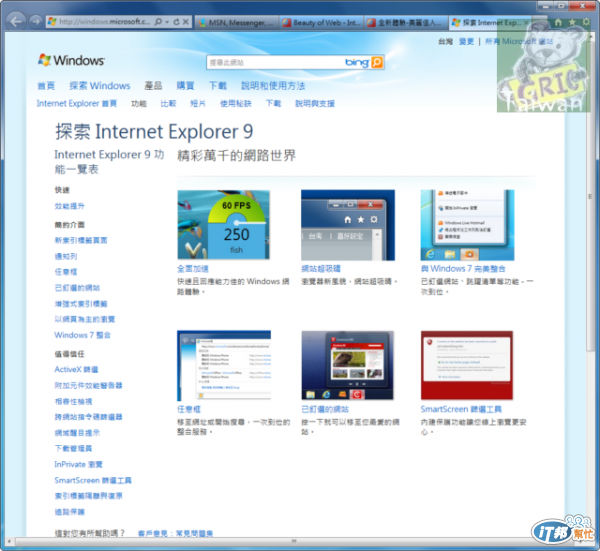The width and height of the screenshot is (600, 551).
Task: Open the 購買 navigation item
Action: [x=185, y=86]
